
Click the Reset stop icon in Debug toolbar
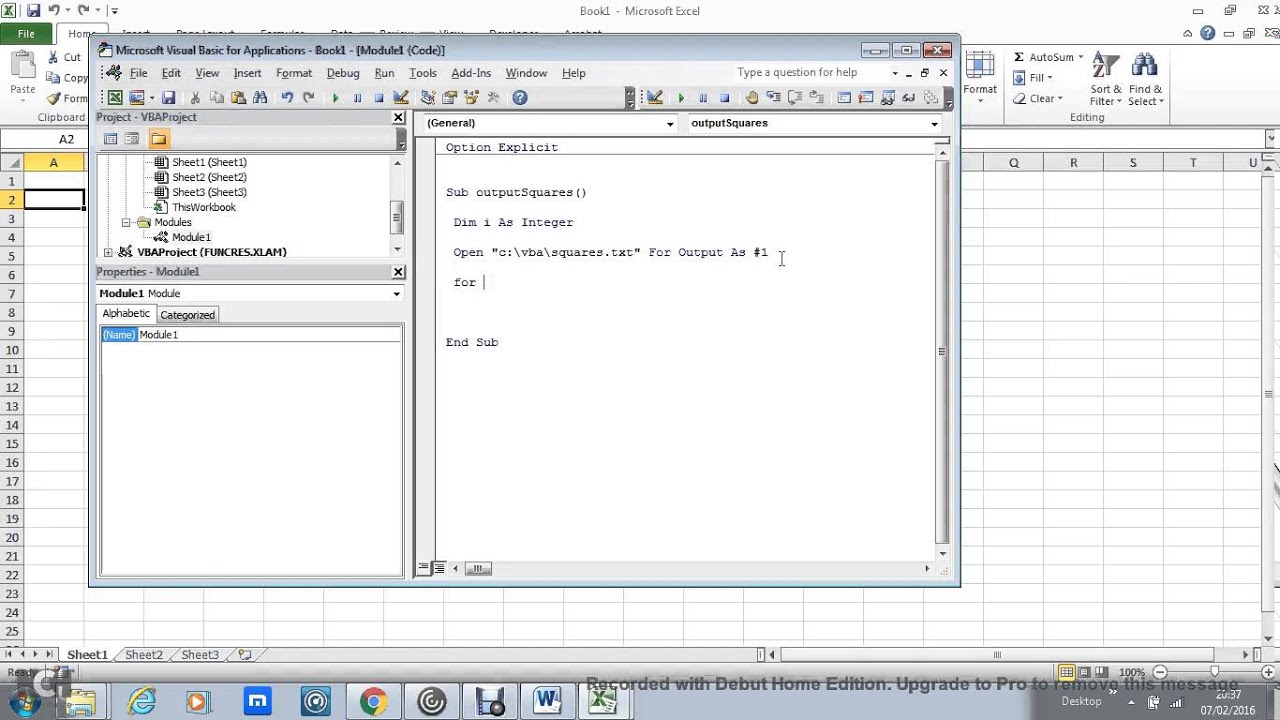pyautogui.click(x=725, y=98)
